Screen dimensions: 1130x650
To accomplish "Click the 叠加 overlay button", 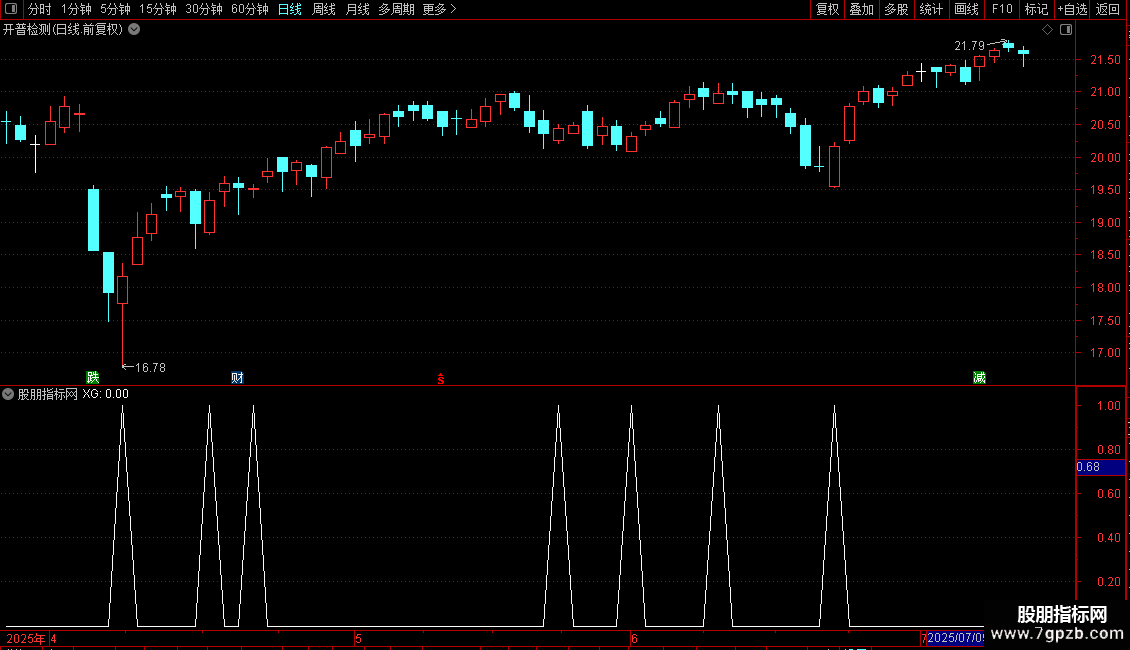I will [861, 9].
